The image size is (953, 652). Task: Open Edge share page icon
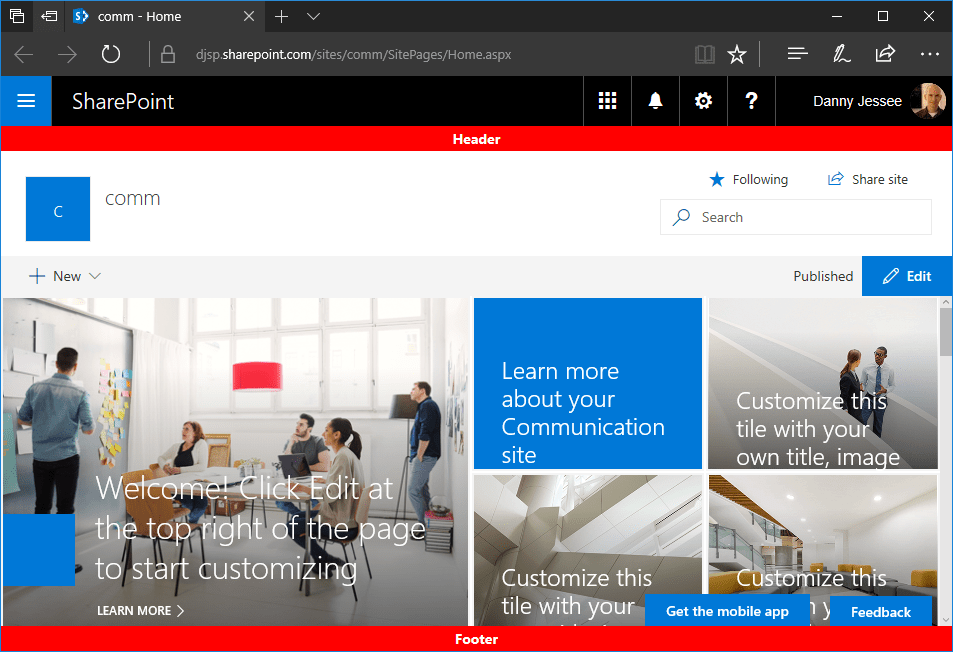point(885,53)
